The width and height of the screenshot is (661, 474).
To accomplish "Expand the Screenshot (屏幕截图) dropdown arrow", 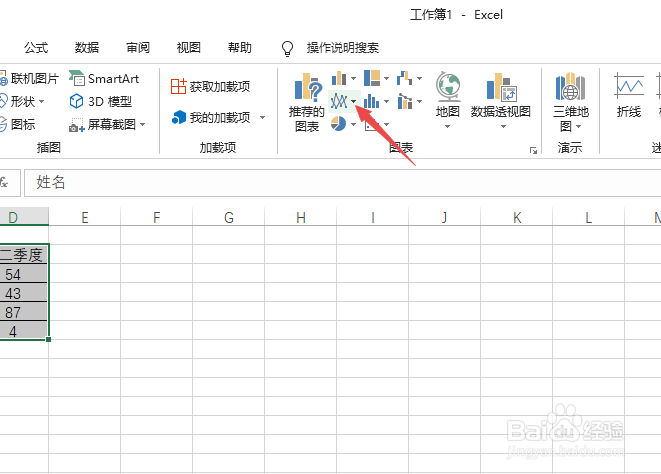I will (x=142, y=124).
